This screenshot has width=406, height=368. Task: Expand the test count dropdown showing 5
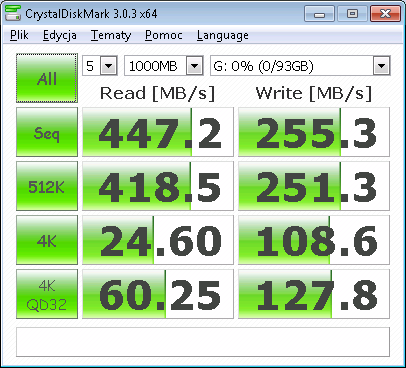[109, 66]
